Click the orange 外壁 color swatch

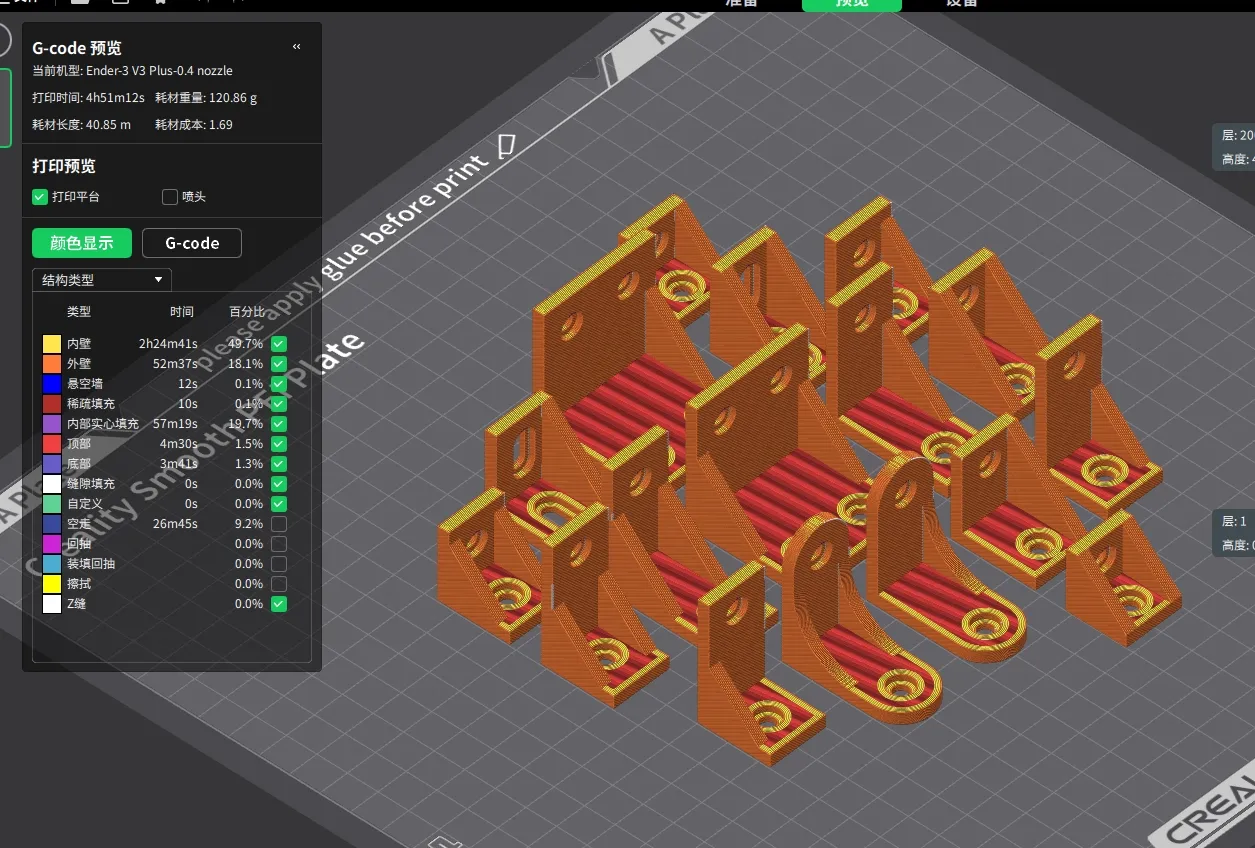pyautogui.click(x=52, y=364)
